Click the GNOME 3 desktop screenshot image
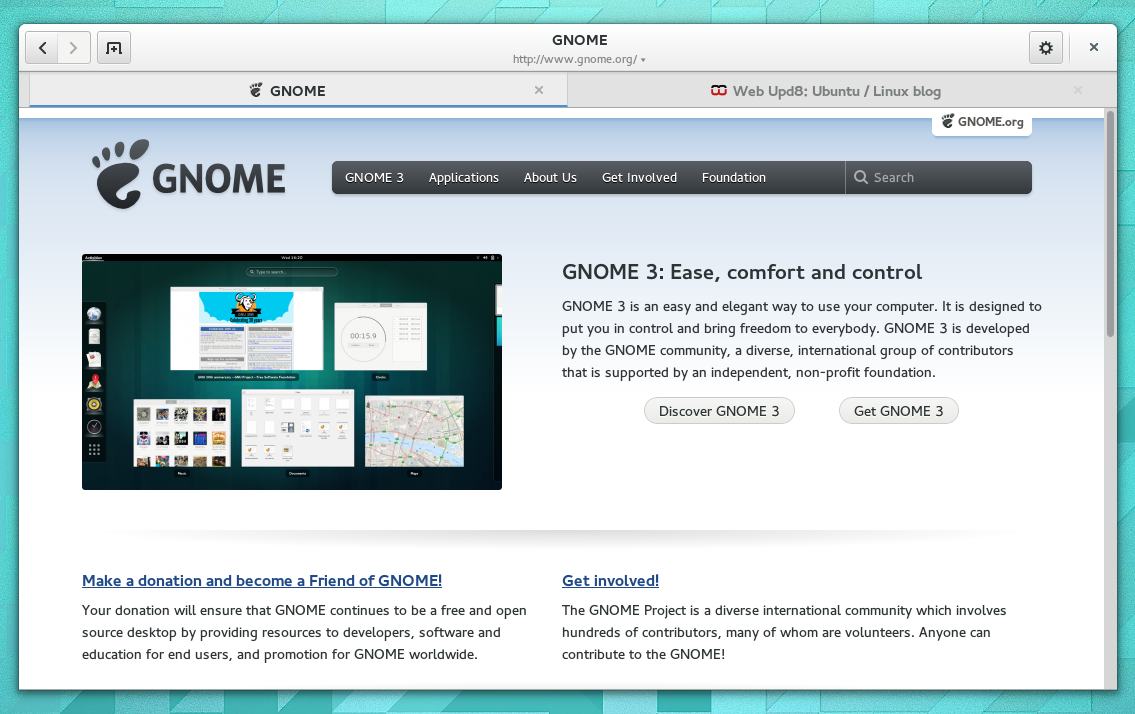This screenshot has width=1135, height=714. pos(292,371)
